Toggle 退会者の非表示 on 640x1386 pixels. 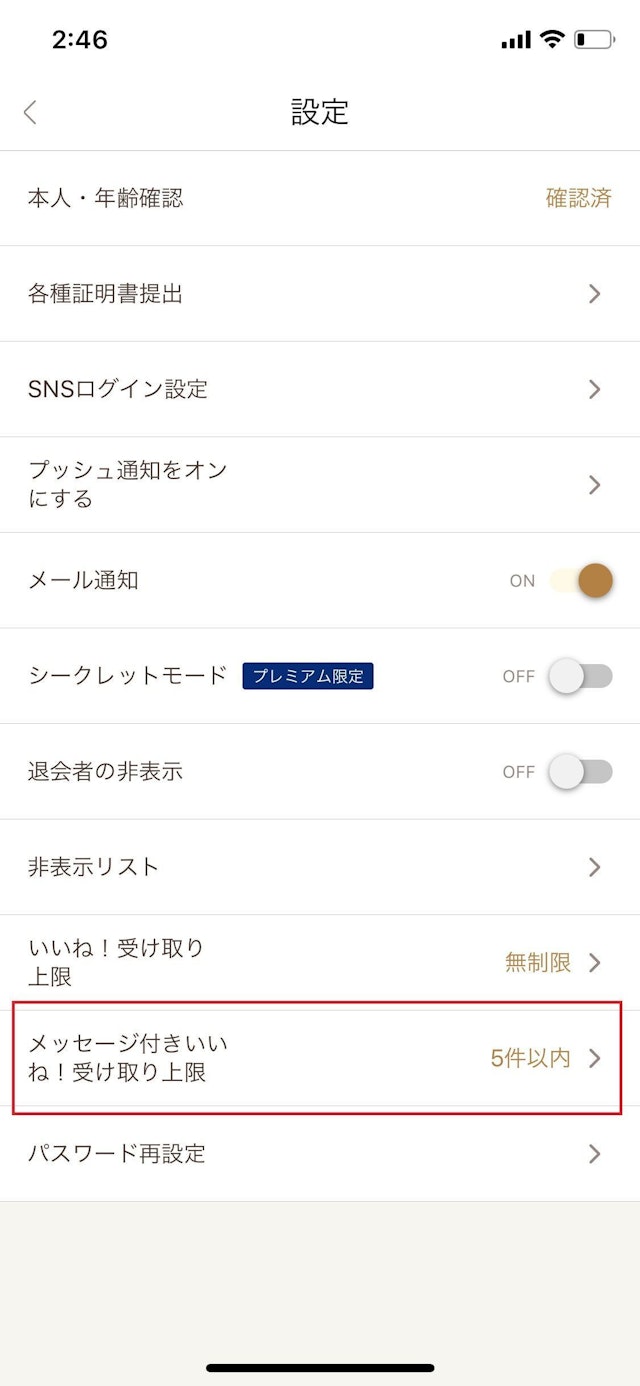580,771
